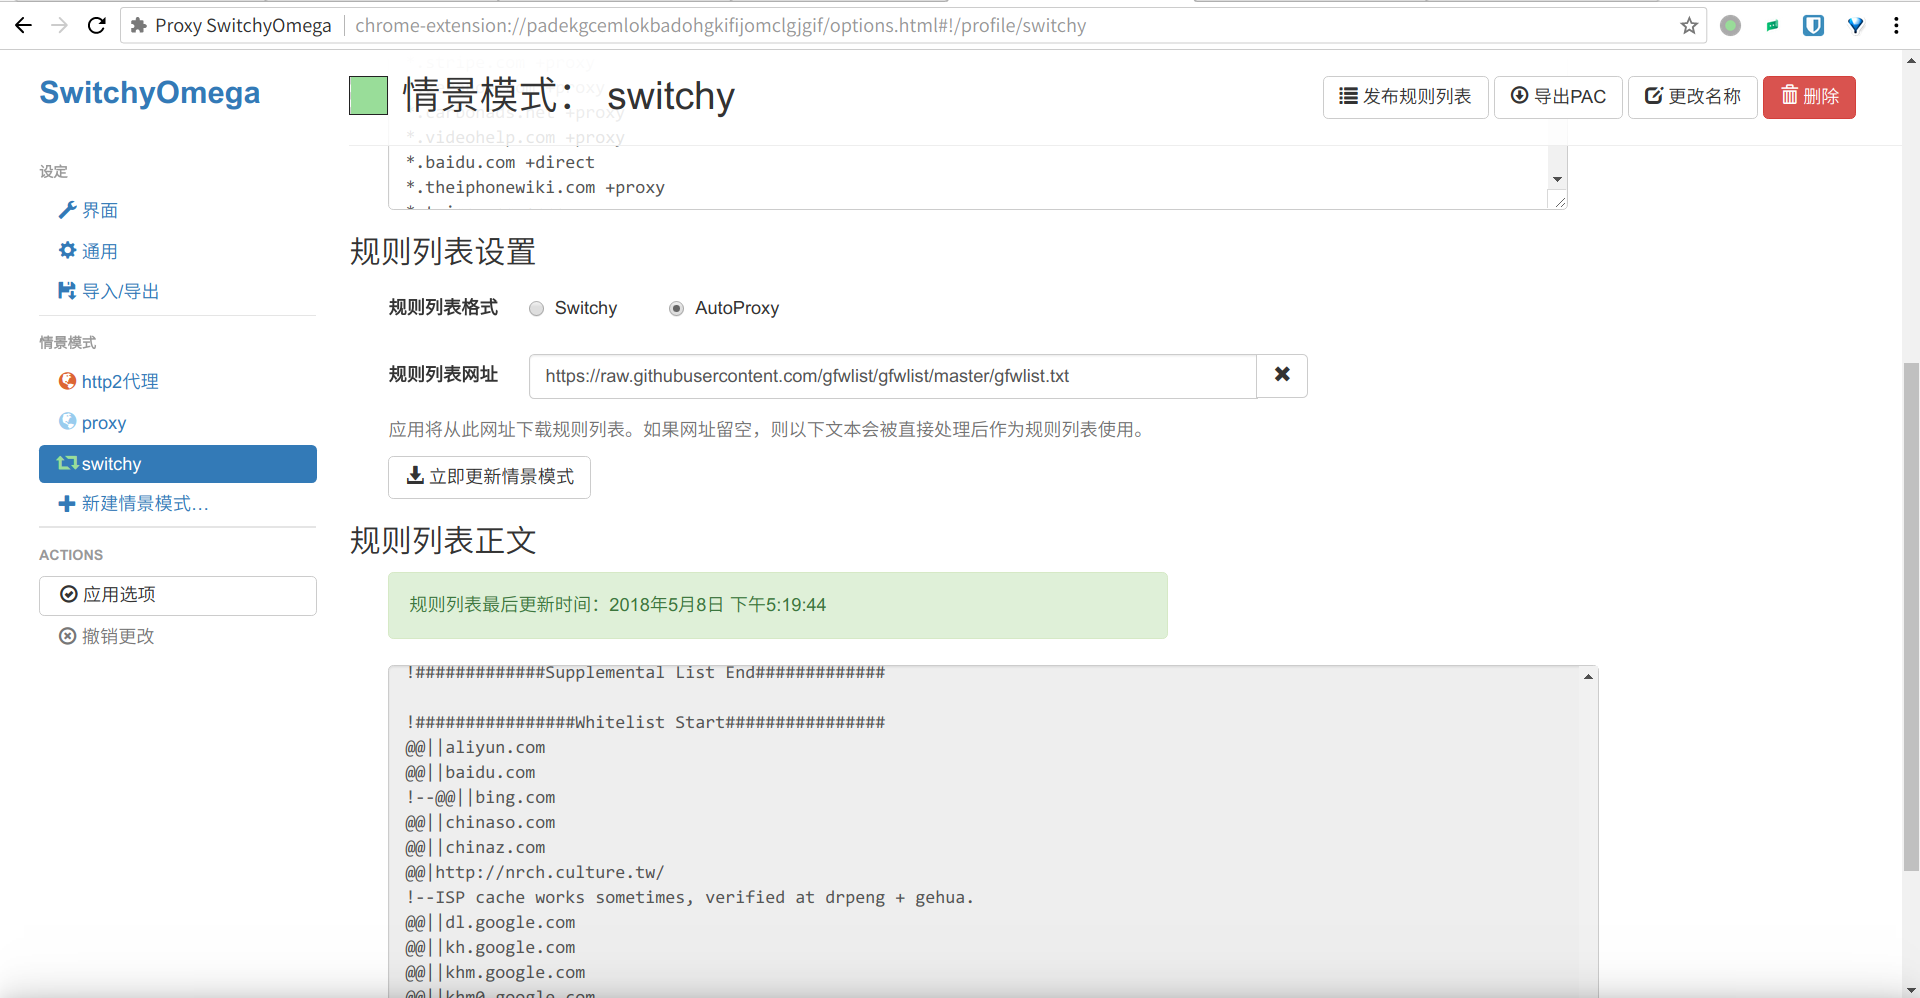Click the ISP cache works comment line

tap(689, 897)
